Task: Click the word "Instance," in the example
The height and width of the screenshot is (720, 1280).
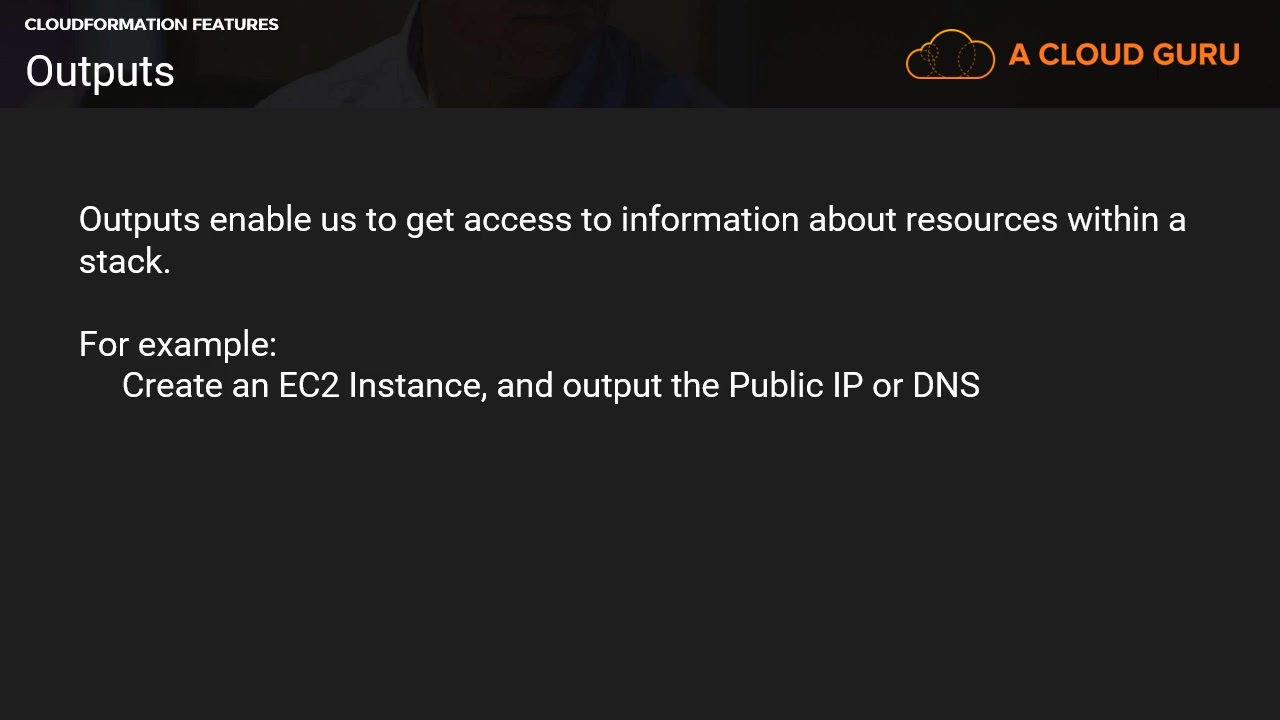Action: 417,386
